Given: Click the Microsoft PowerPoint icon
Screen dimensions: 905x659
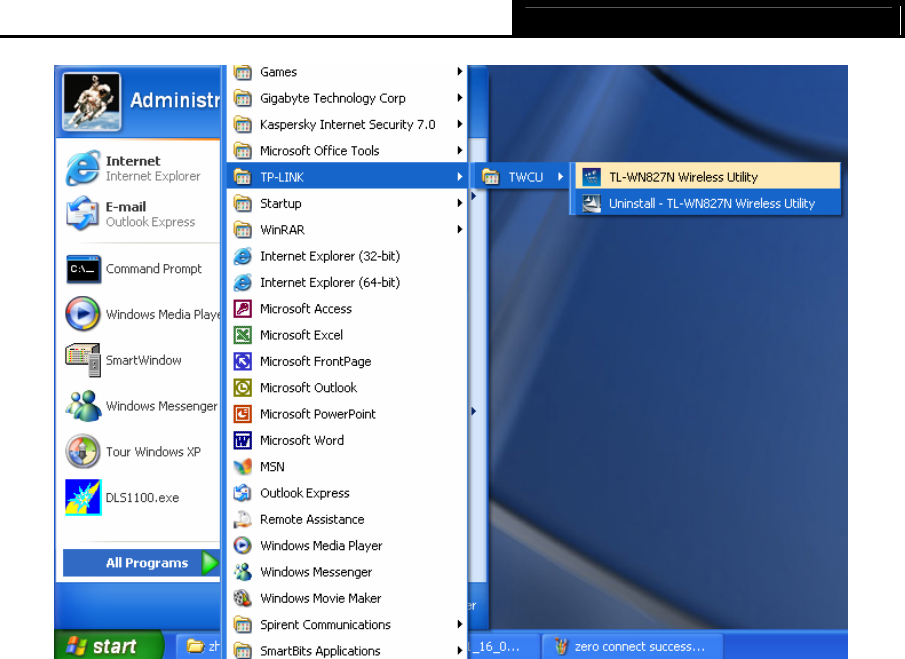Looking at the screenshot, I should tap(242, 414).
